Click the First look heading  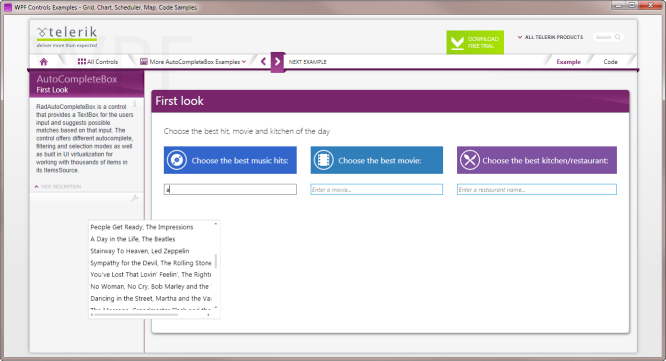[179, 101]
